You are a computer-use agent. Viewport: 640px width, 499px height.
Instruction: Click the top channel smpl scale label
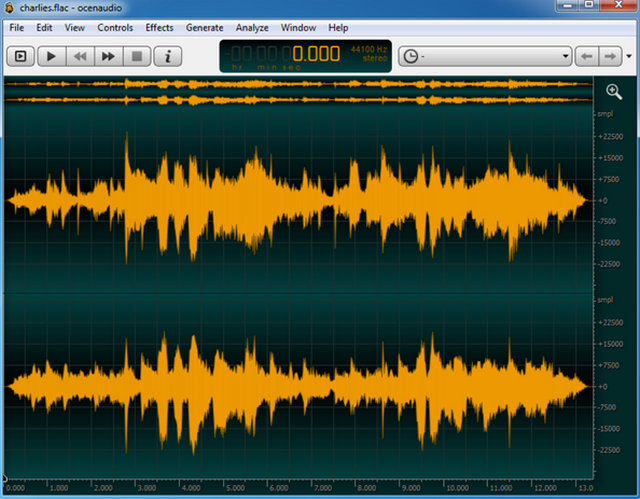605,114
